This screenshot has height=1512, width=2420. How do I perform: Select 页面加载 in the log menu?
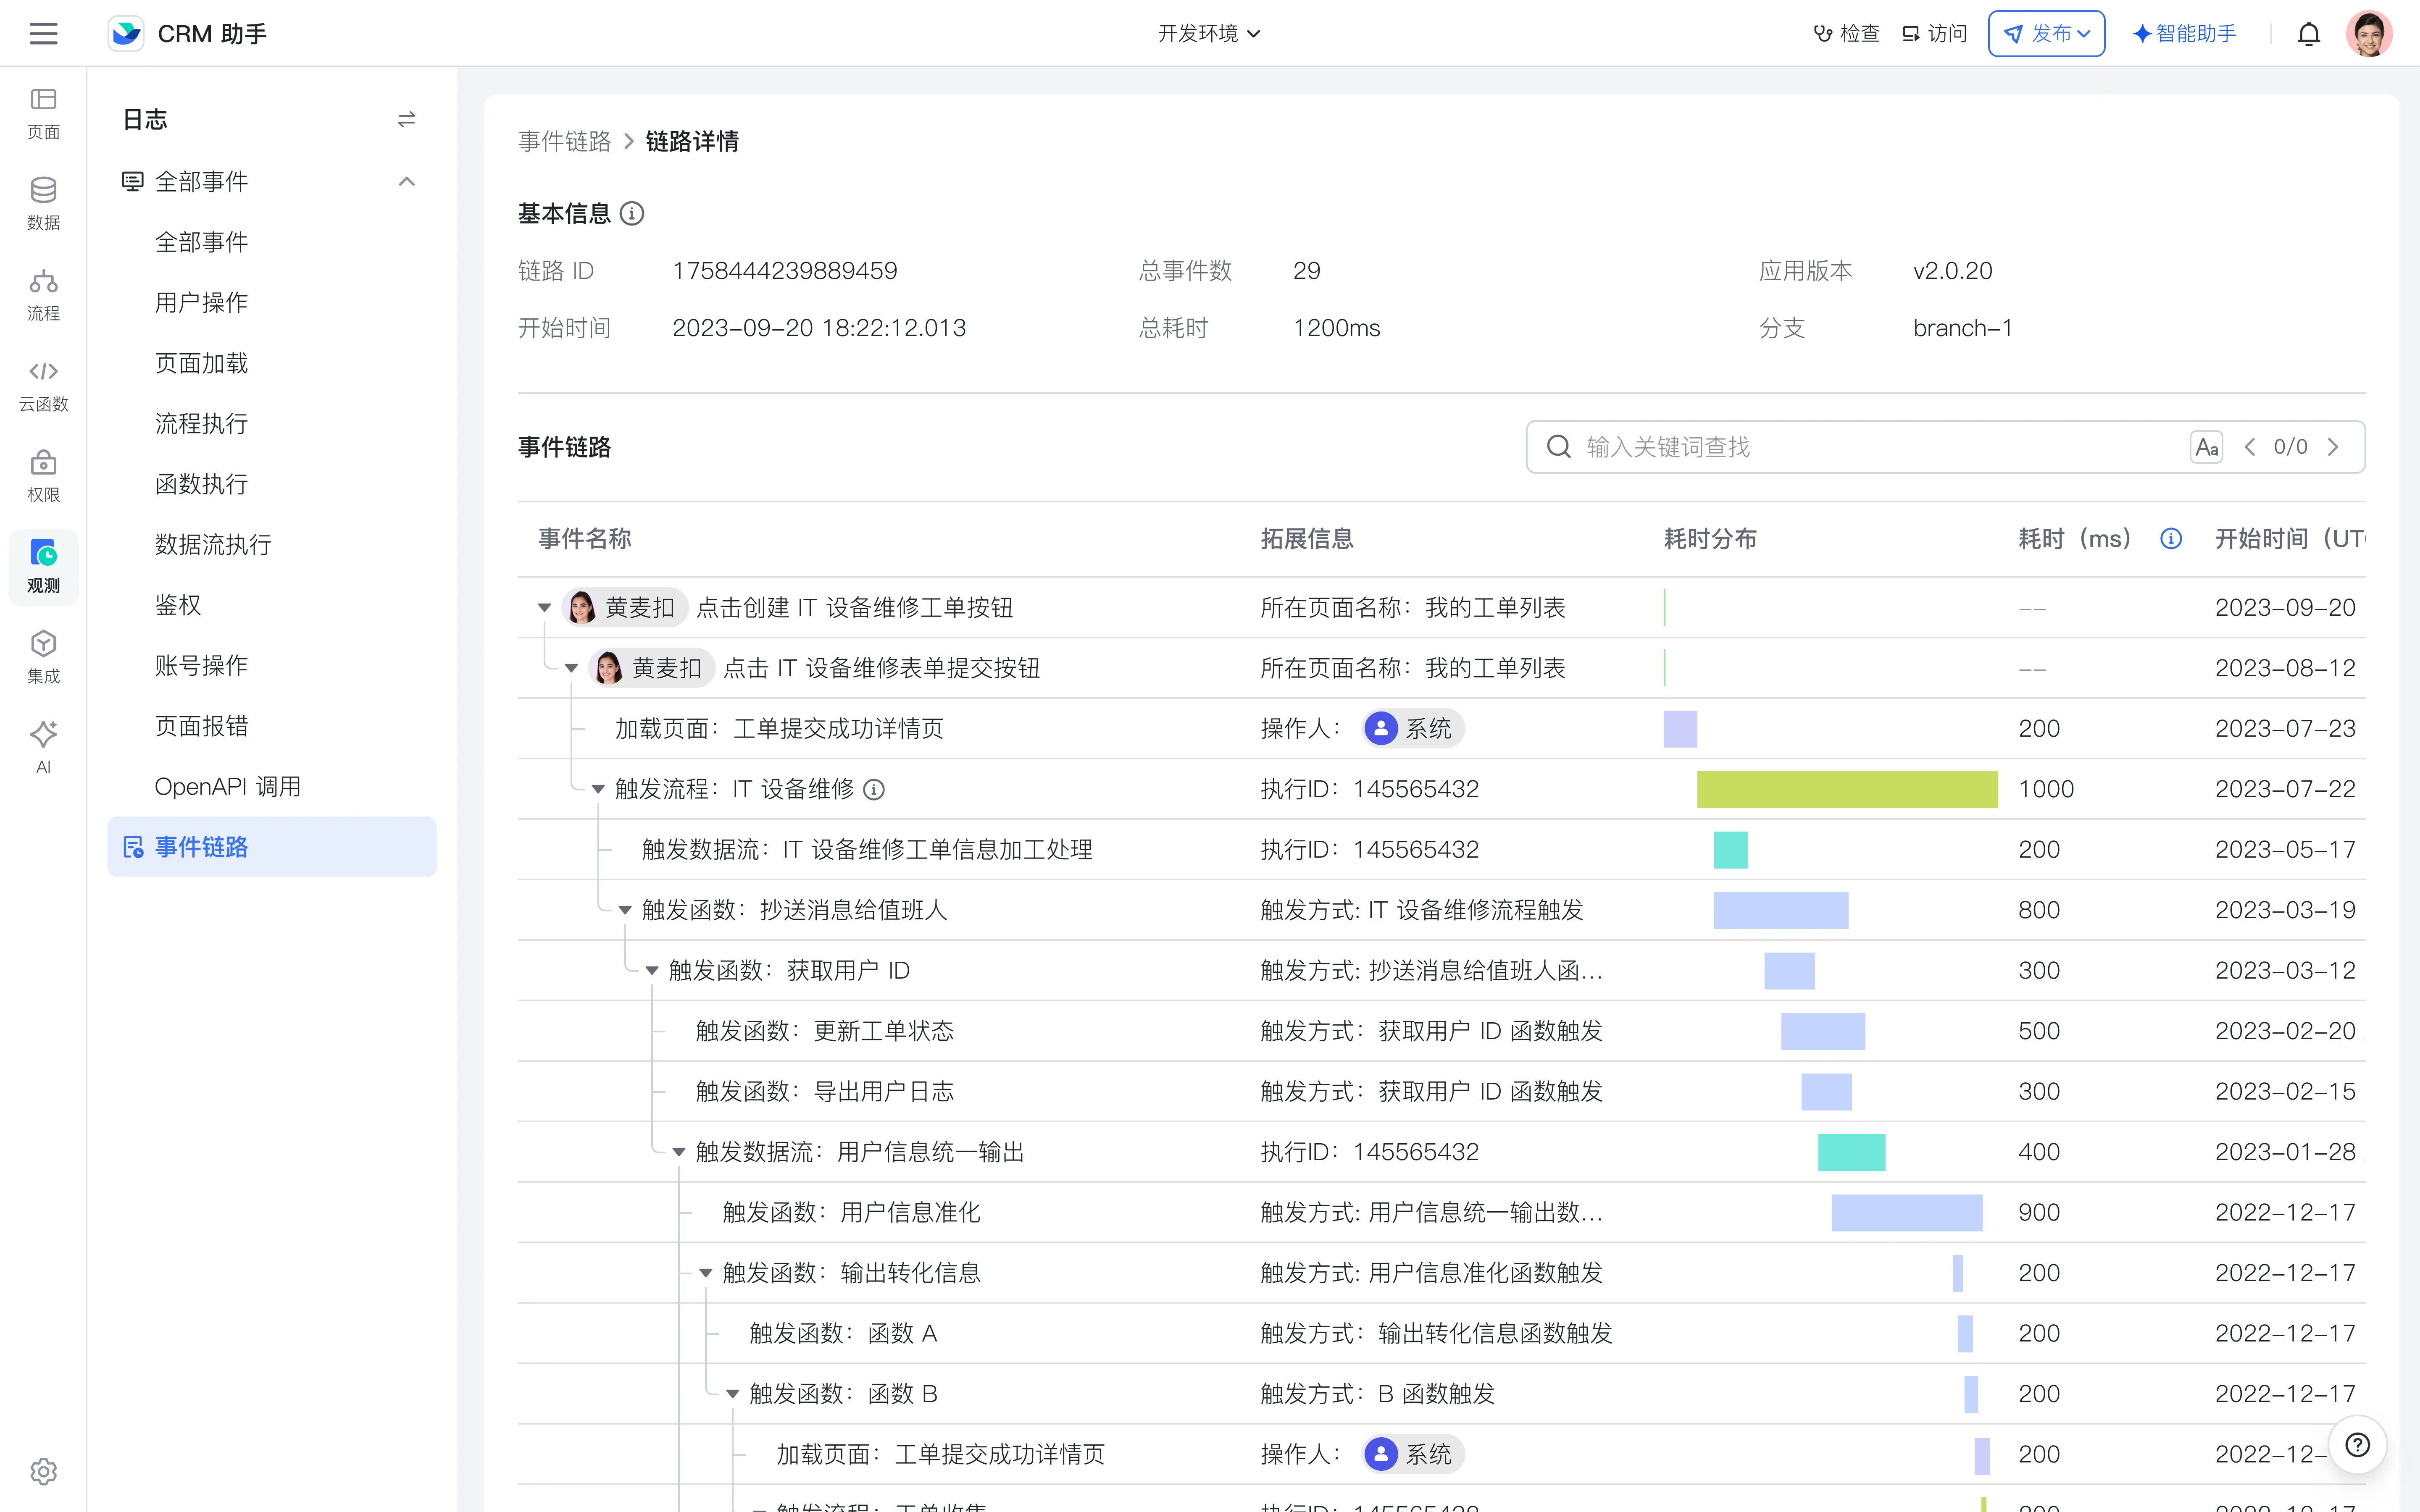click(x=272, y=363)
